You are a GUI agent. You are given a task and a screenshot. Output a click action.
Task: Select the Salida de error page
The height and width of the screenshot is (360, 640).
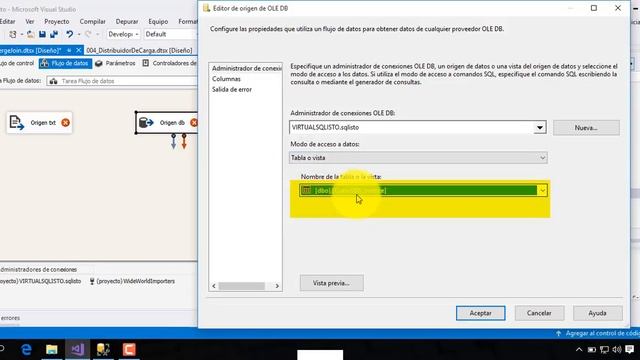click(231, 89)
